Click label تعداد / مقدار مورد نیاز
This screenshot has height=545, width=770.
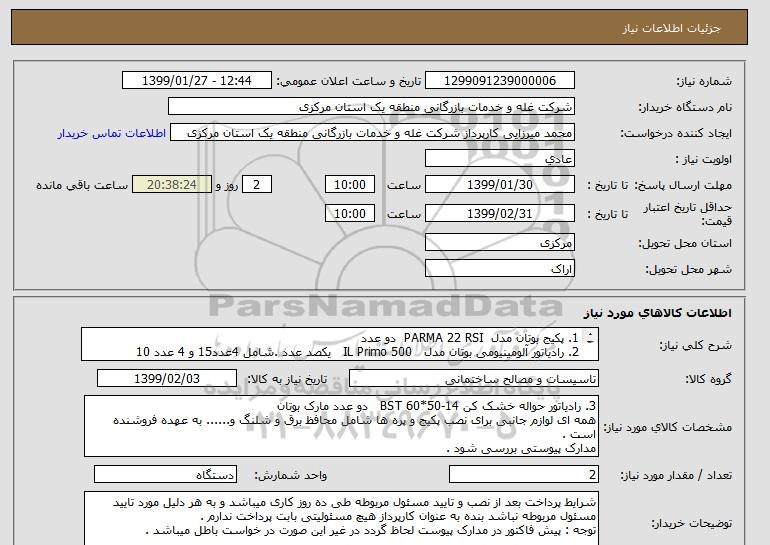pos(676,475)
